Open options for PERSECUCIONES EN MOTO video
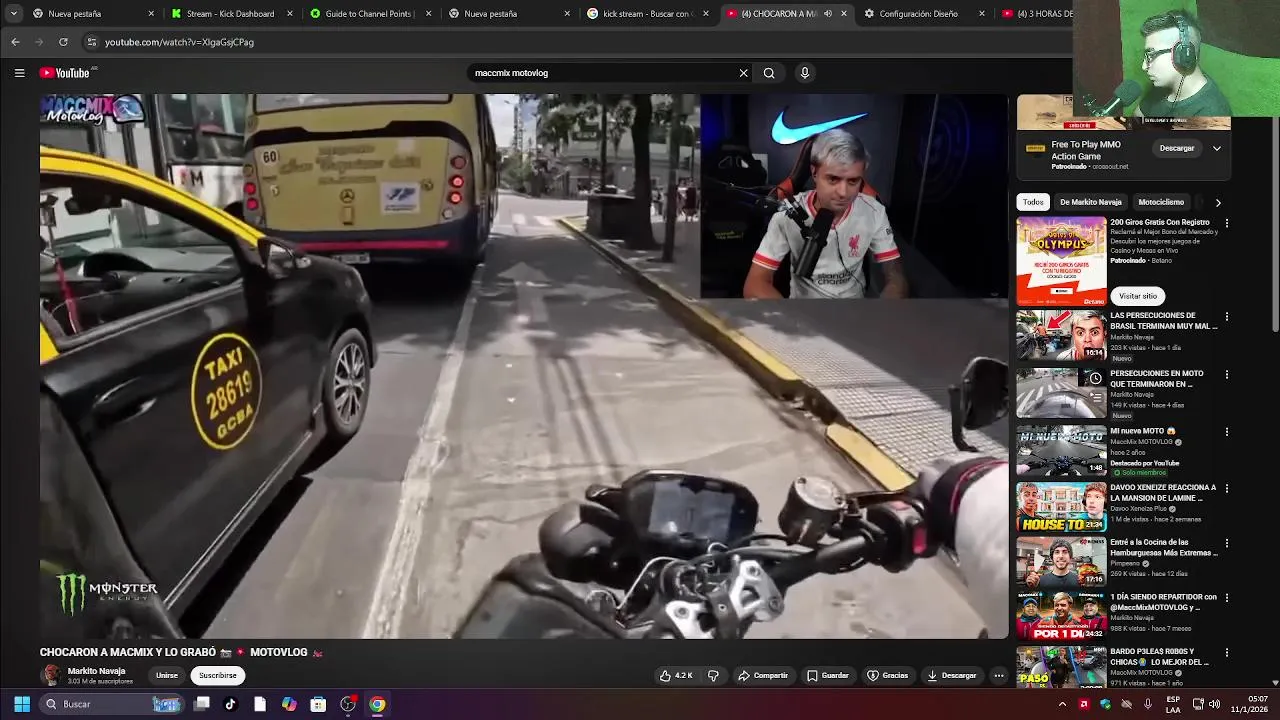Viewport: 1280px width, 720px height. point(1227,374)
